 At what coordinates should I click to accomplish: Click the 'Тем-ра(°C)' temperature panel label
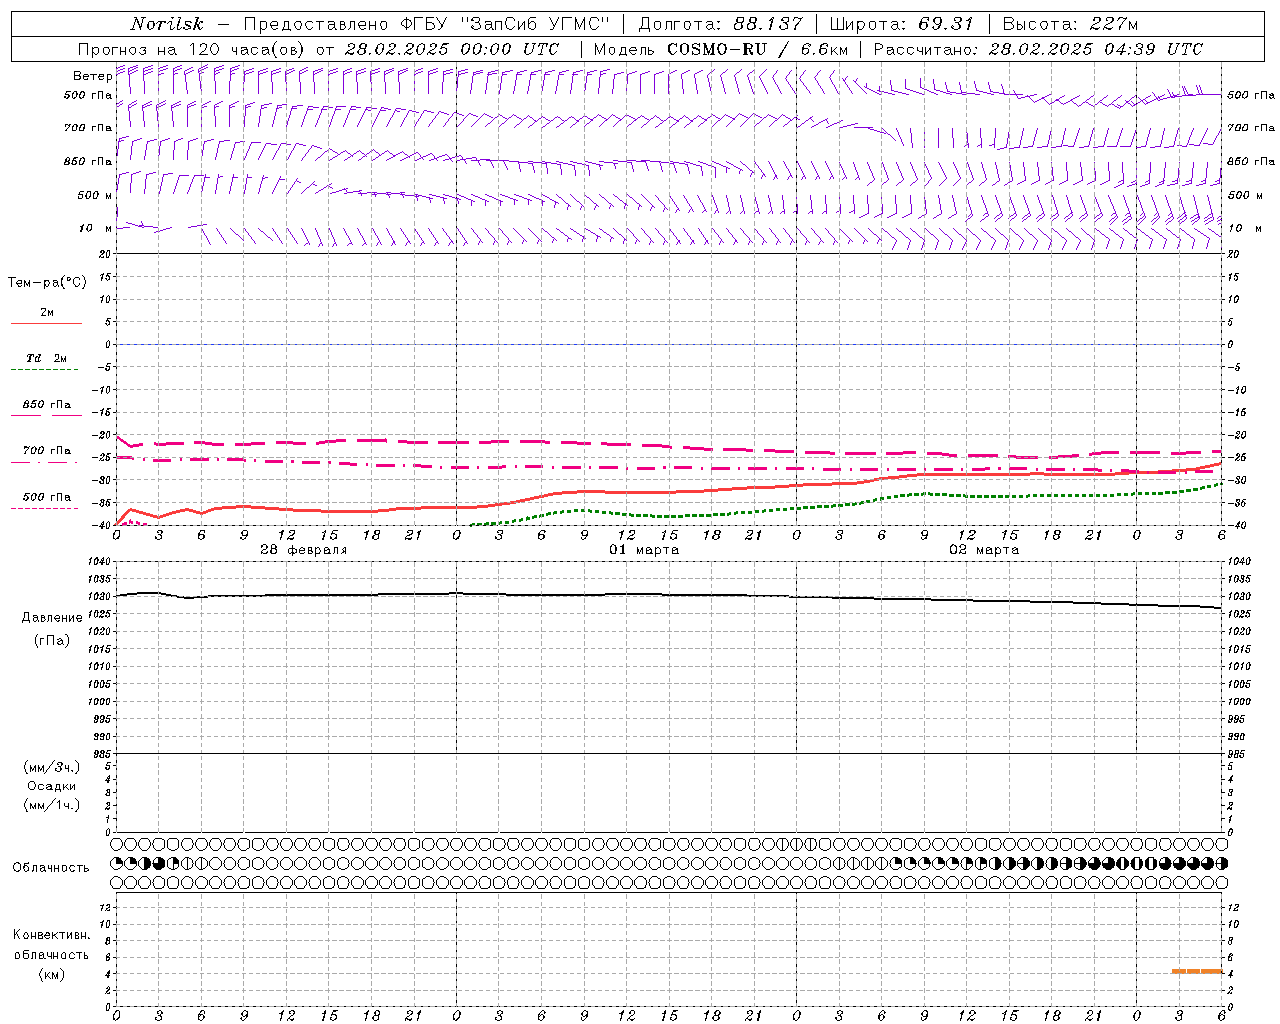pyautogui.click(x=47, y=282)
